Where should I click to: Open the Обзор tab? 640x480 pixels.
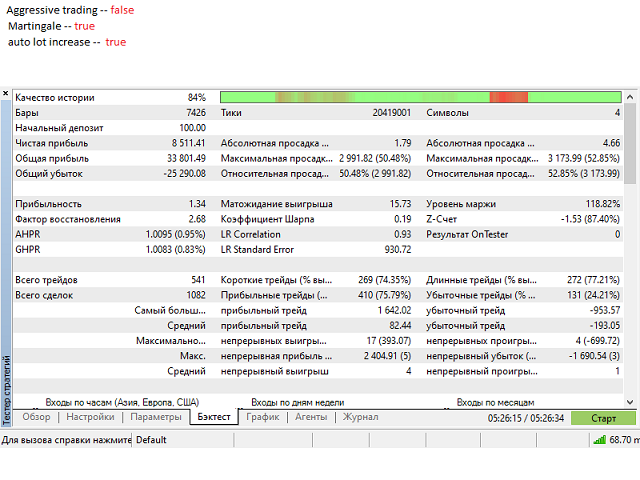pos(37,418)
